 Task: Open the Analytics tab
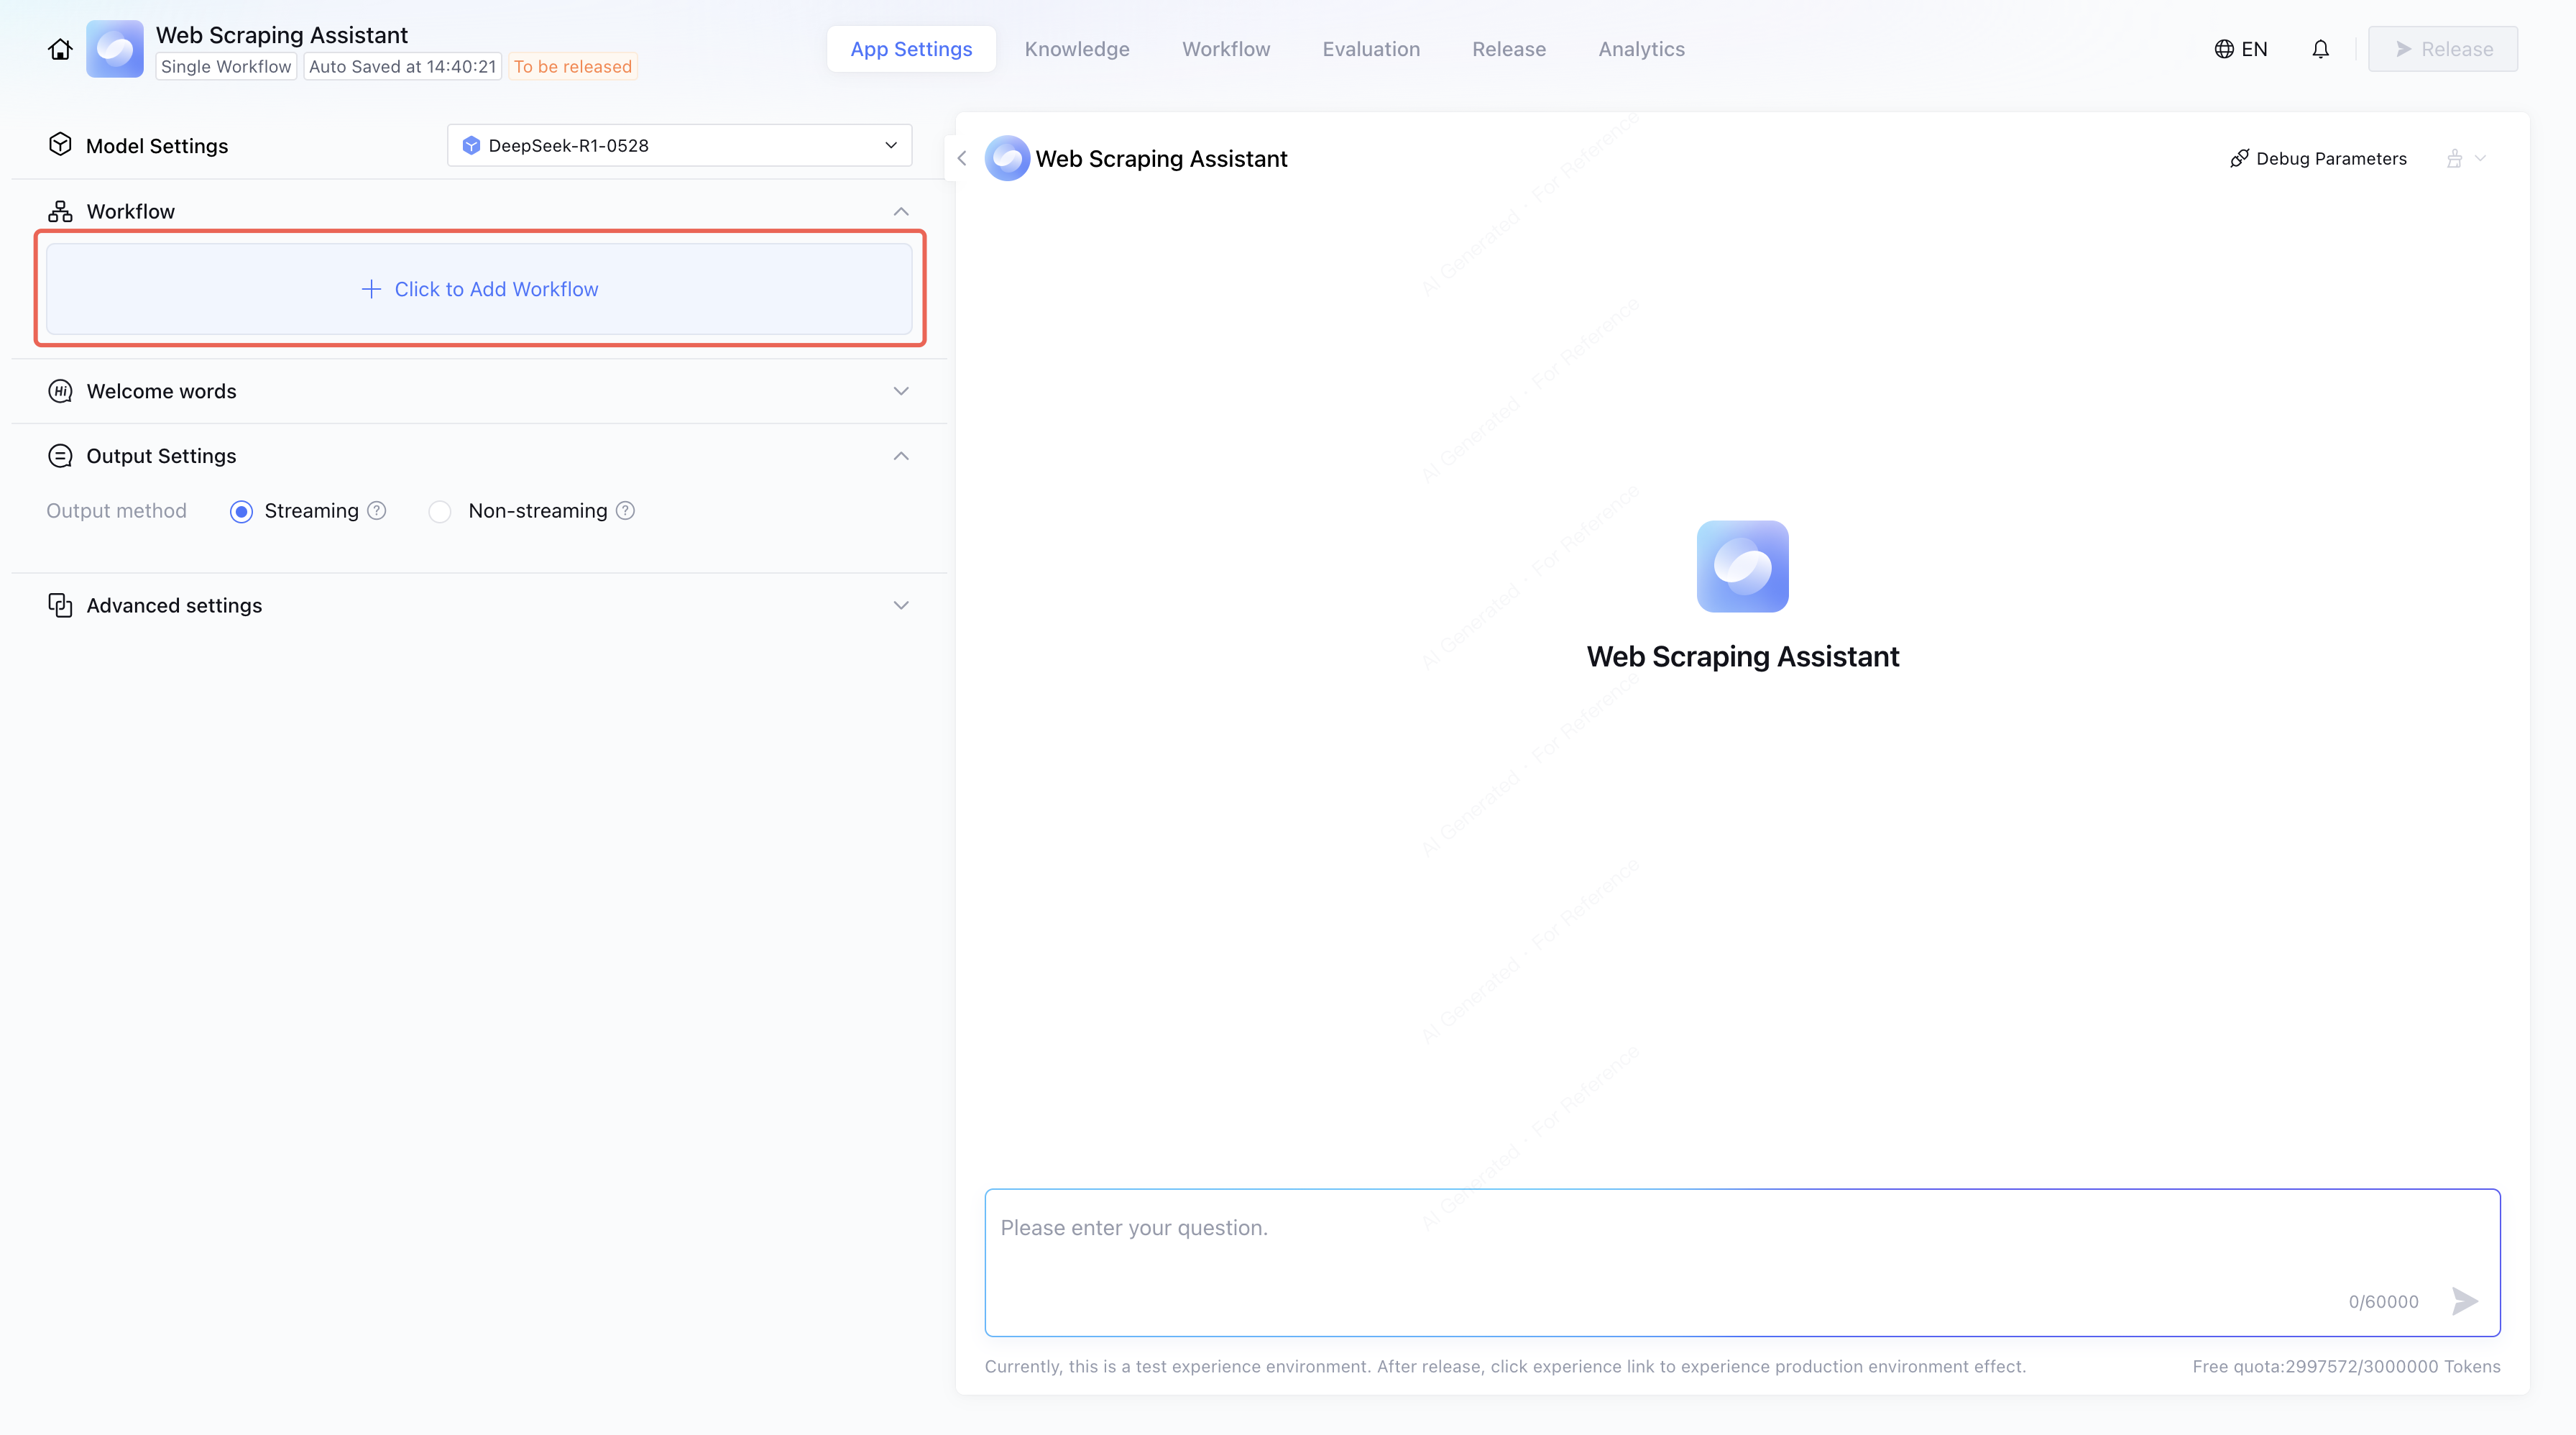click(x=1640, y=49)
